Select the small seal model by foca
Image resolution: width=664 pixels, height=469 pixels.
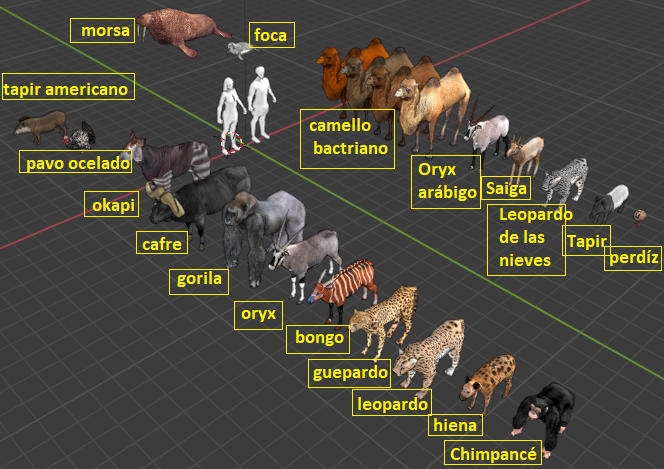[x=241, y=50]
